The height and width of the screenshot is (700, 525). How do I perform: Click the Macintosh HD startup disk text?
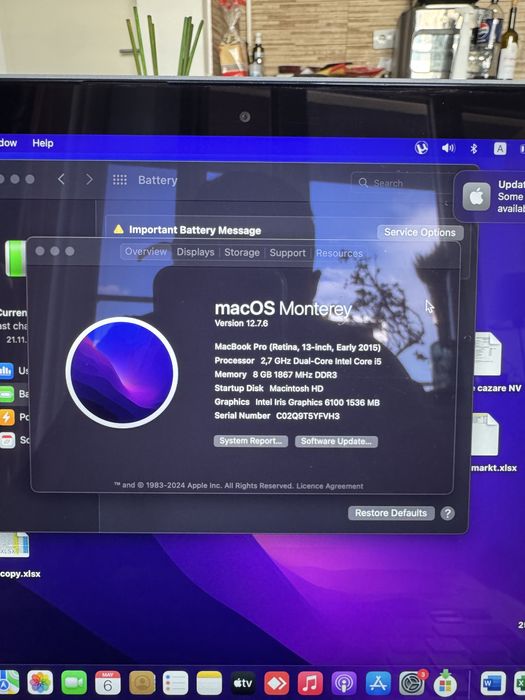[296, 388]
